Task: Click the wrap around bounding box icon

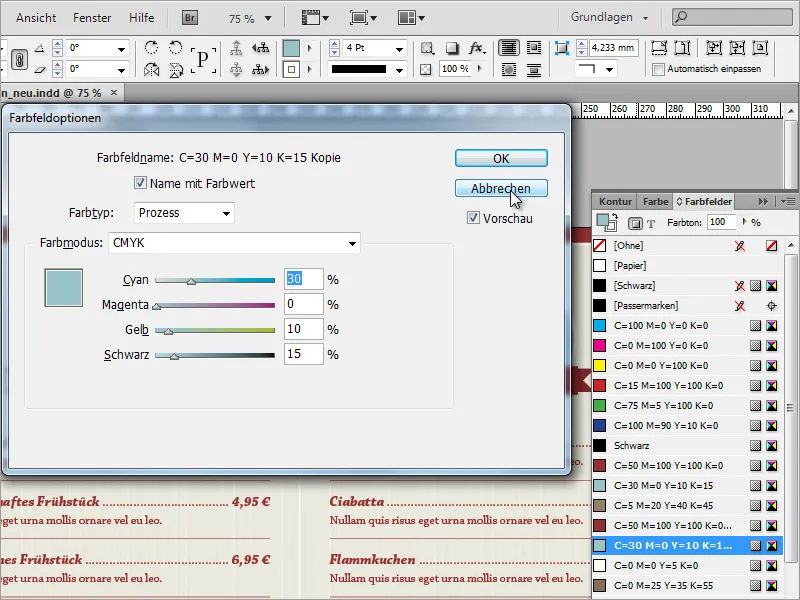Action: click(534, 48)
